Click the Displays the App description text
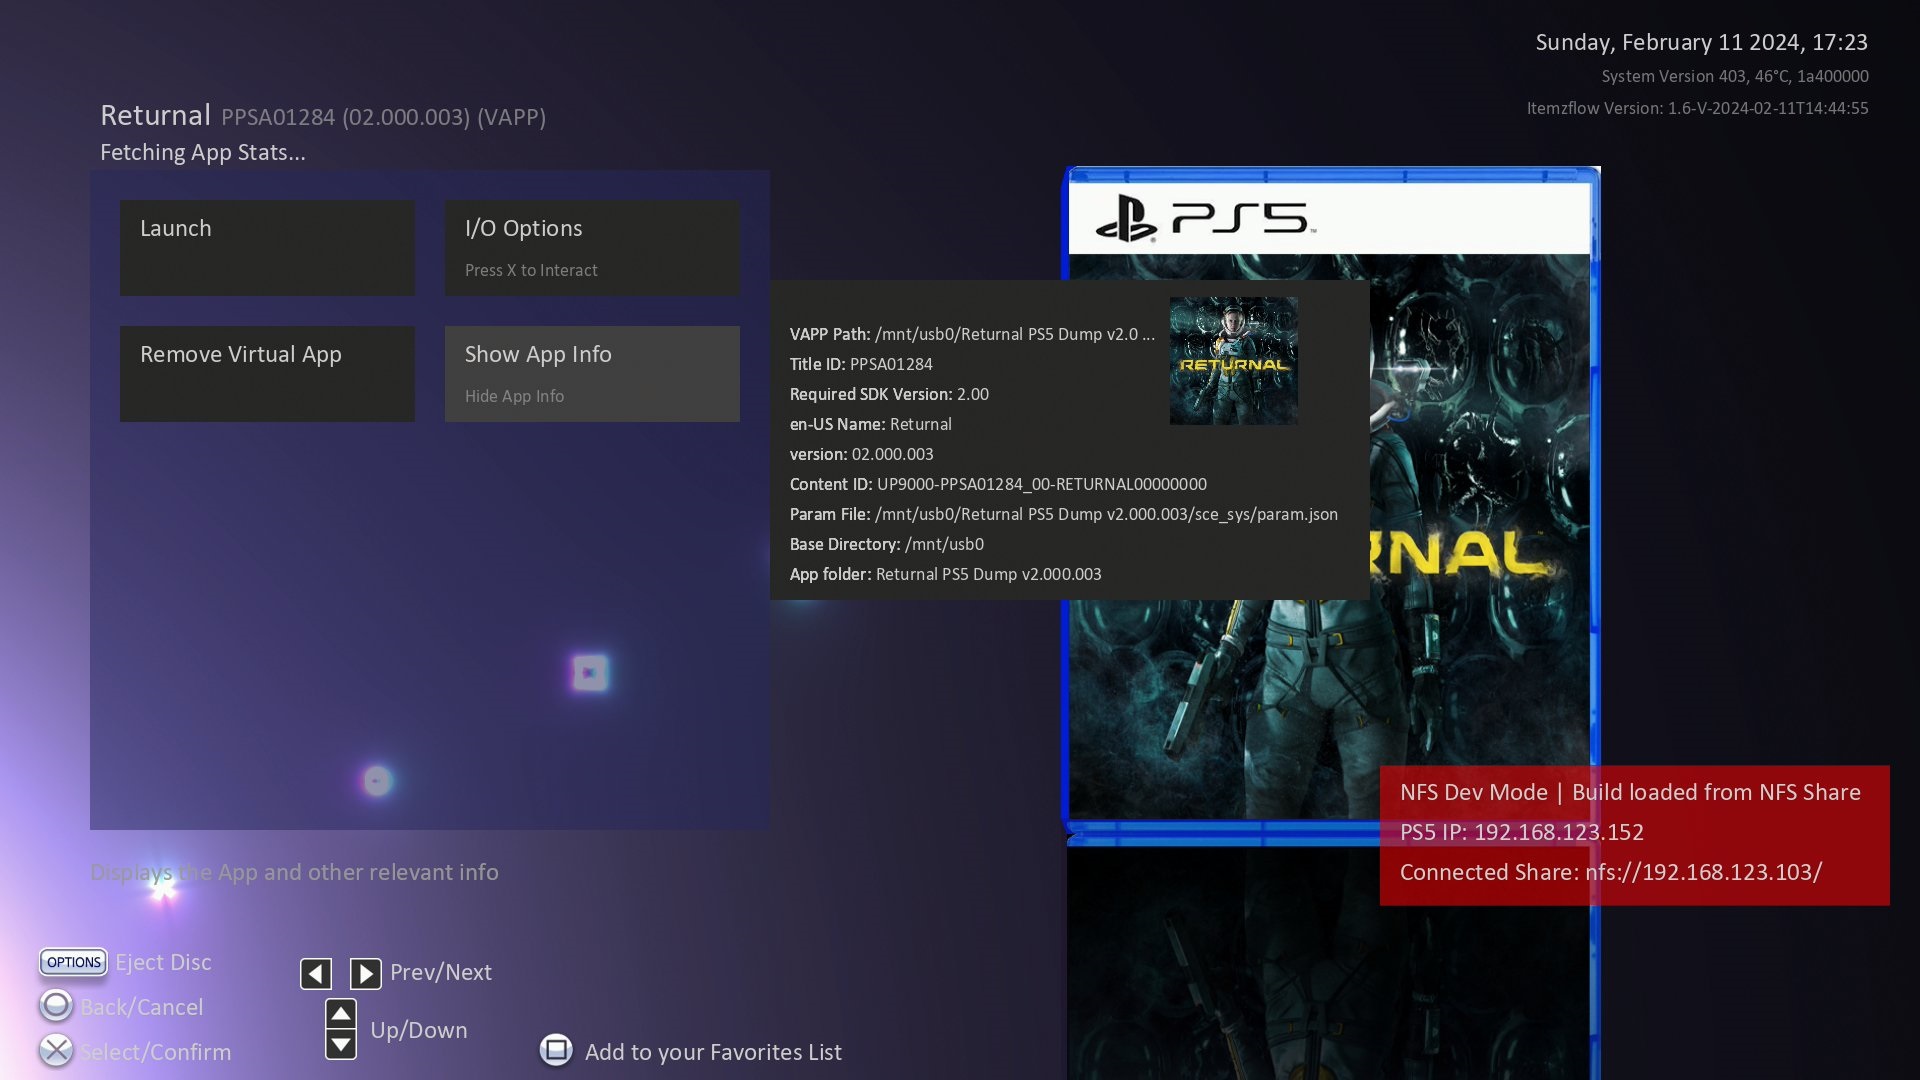1920x1080 pixels. (294, 872)
